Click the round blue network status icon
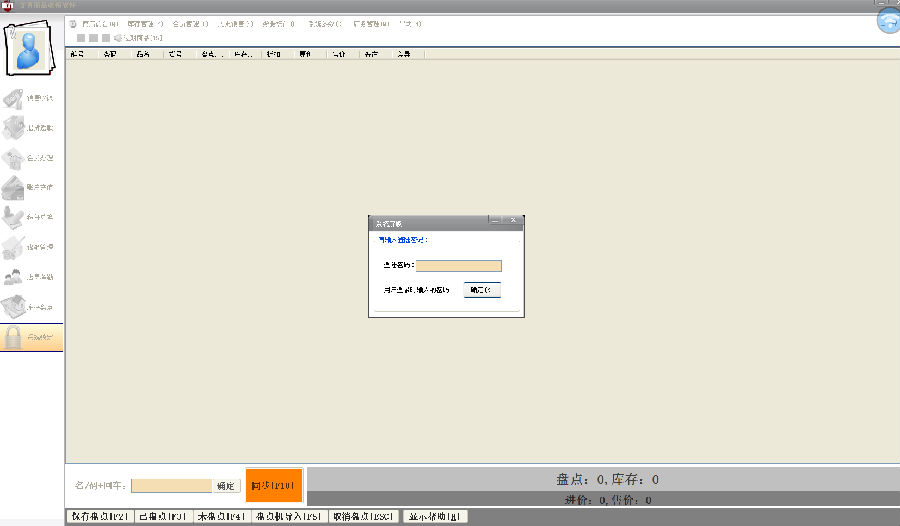900x526 pixels. (889, 21)
